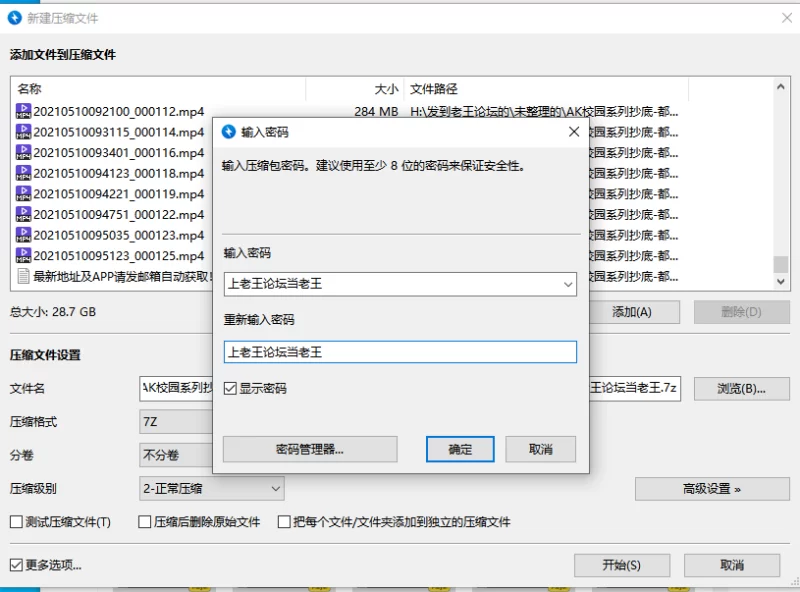Viewport: 800px width, 592px height.
Task: Click the MP4 icon for 20210510094751_000122.mp4
Action: [23, 214]
